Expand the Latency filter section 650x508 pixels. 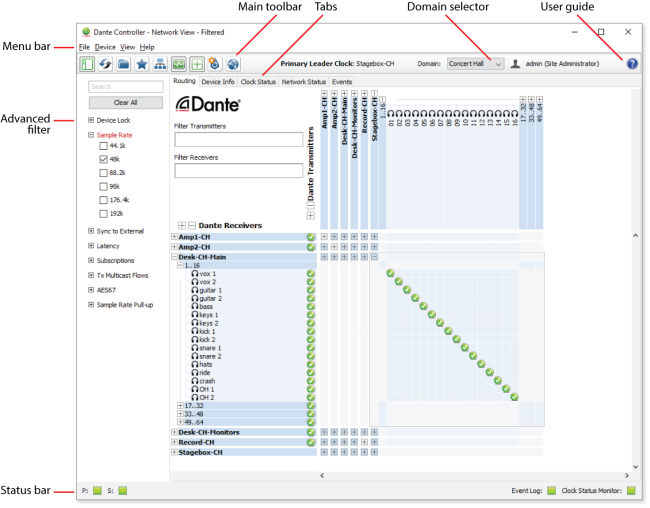[91, 246]
